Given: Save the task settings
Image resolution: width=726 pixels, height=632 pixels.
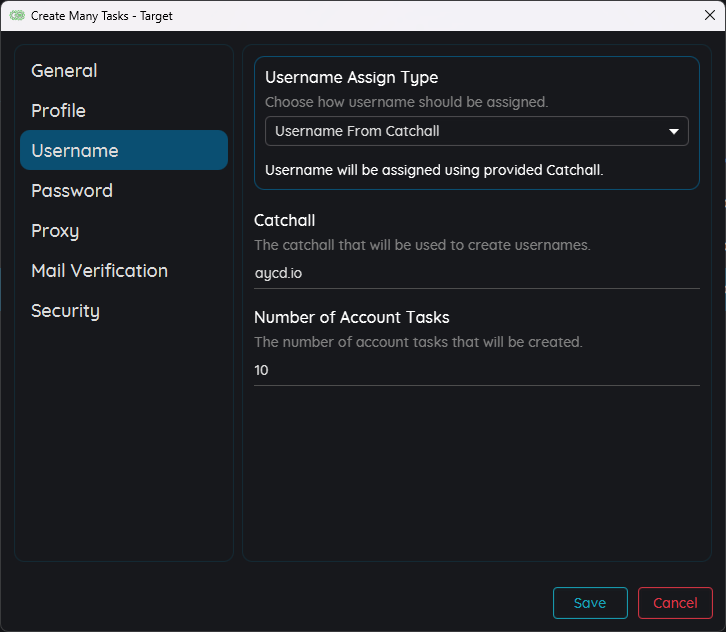Looking at the screenshot, I should pos(590,603).
